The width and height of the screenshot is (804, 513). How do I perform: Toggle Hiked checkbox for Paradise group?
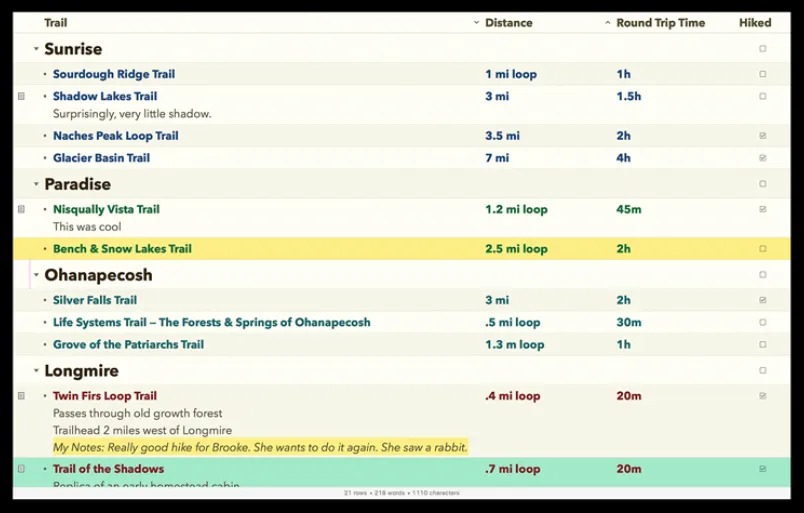[762, 184]
